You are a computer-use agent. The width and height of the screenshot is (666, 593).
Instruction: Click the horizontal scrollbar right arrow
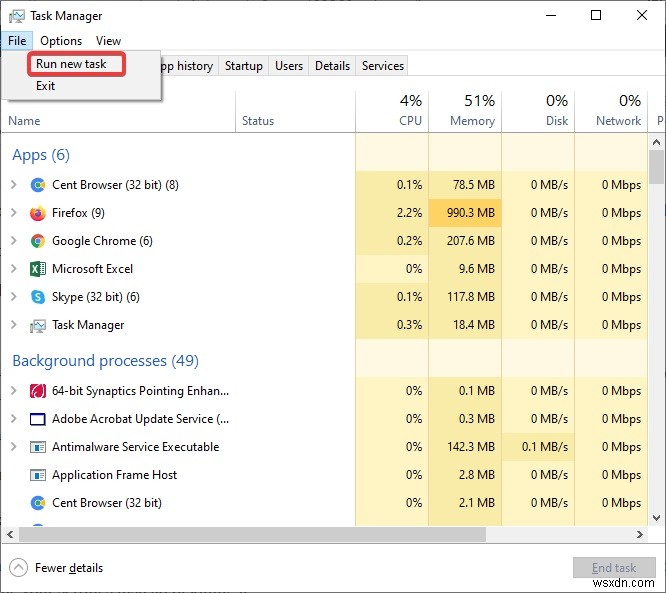(x=640, y=534)
